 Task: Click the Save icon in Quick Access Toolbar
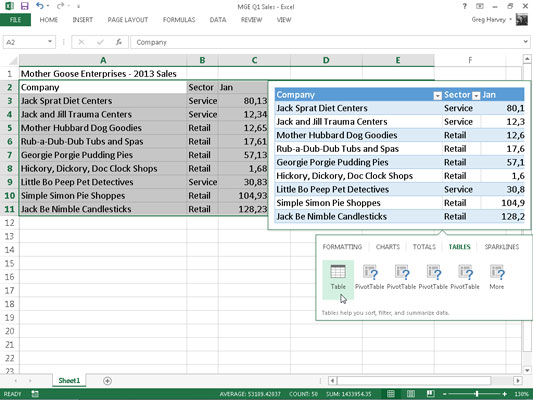[x=24, y=6]
